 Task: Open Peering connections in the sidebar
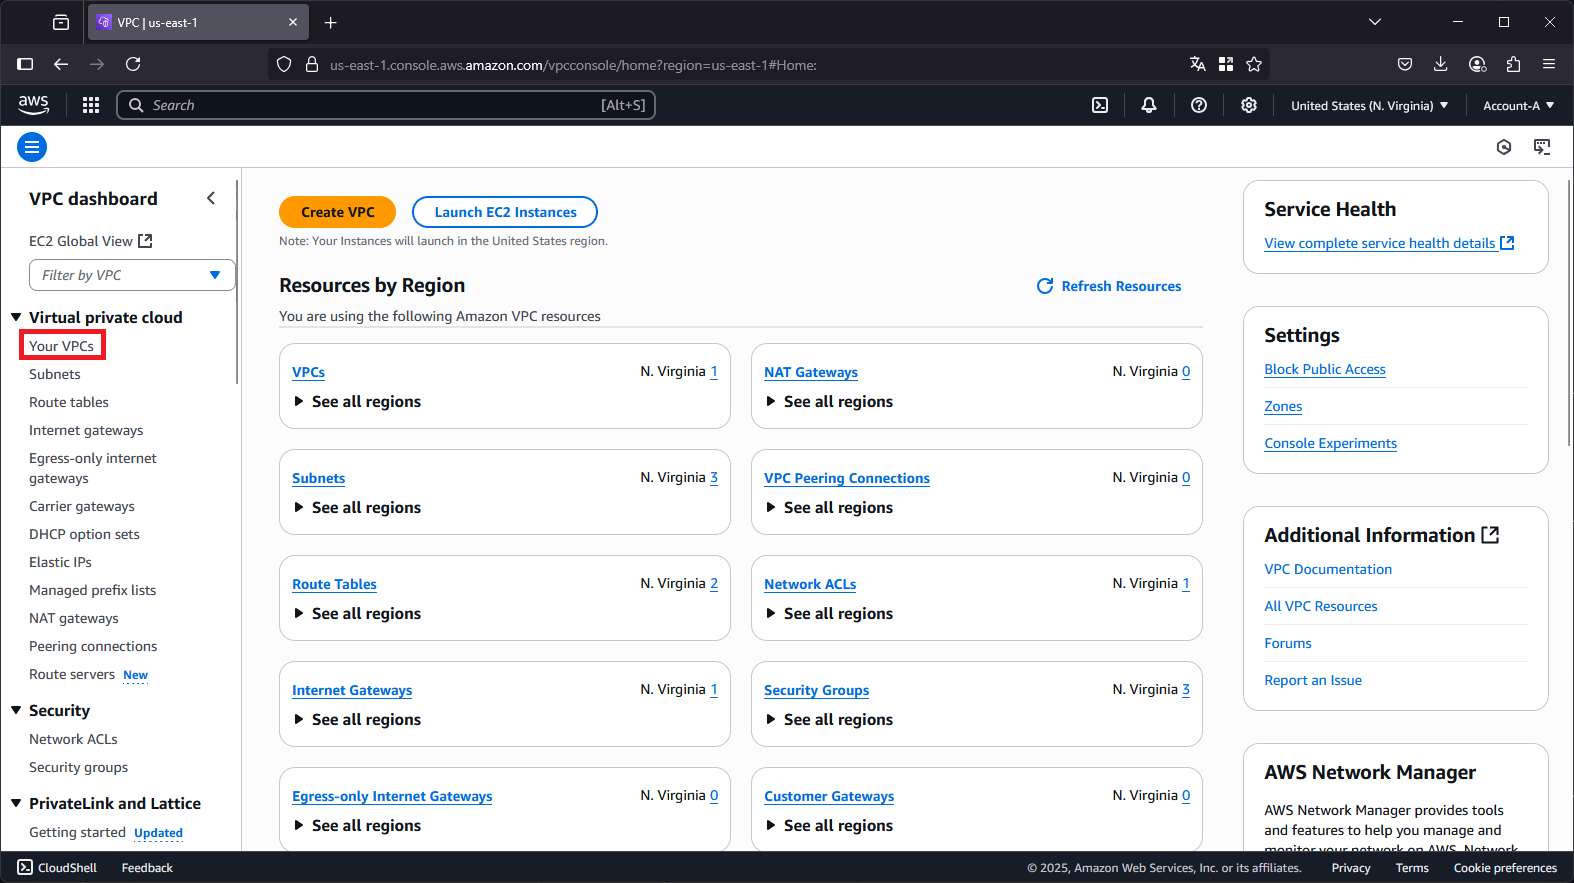[x=93, y=646]
